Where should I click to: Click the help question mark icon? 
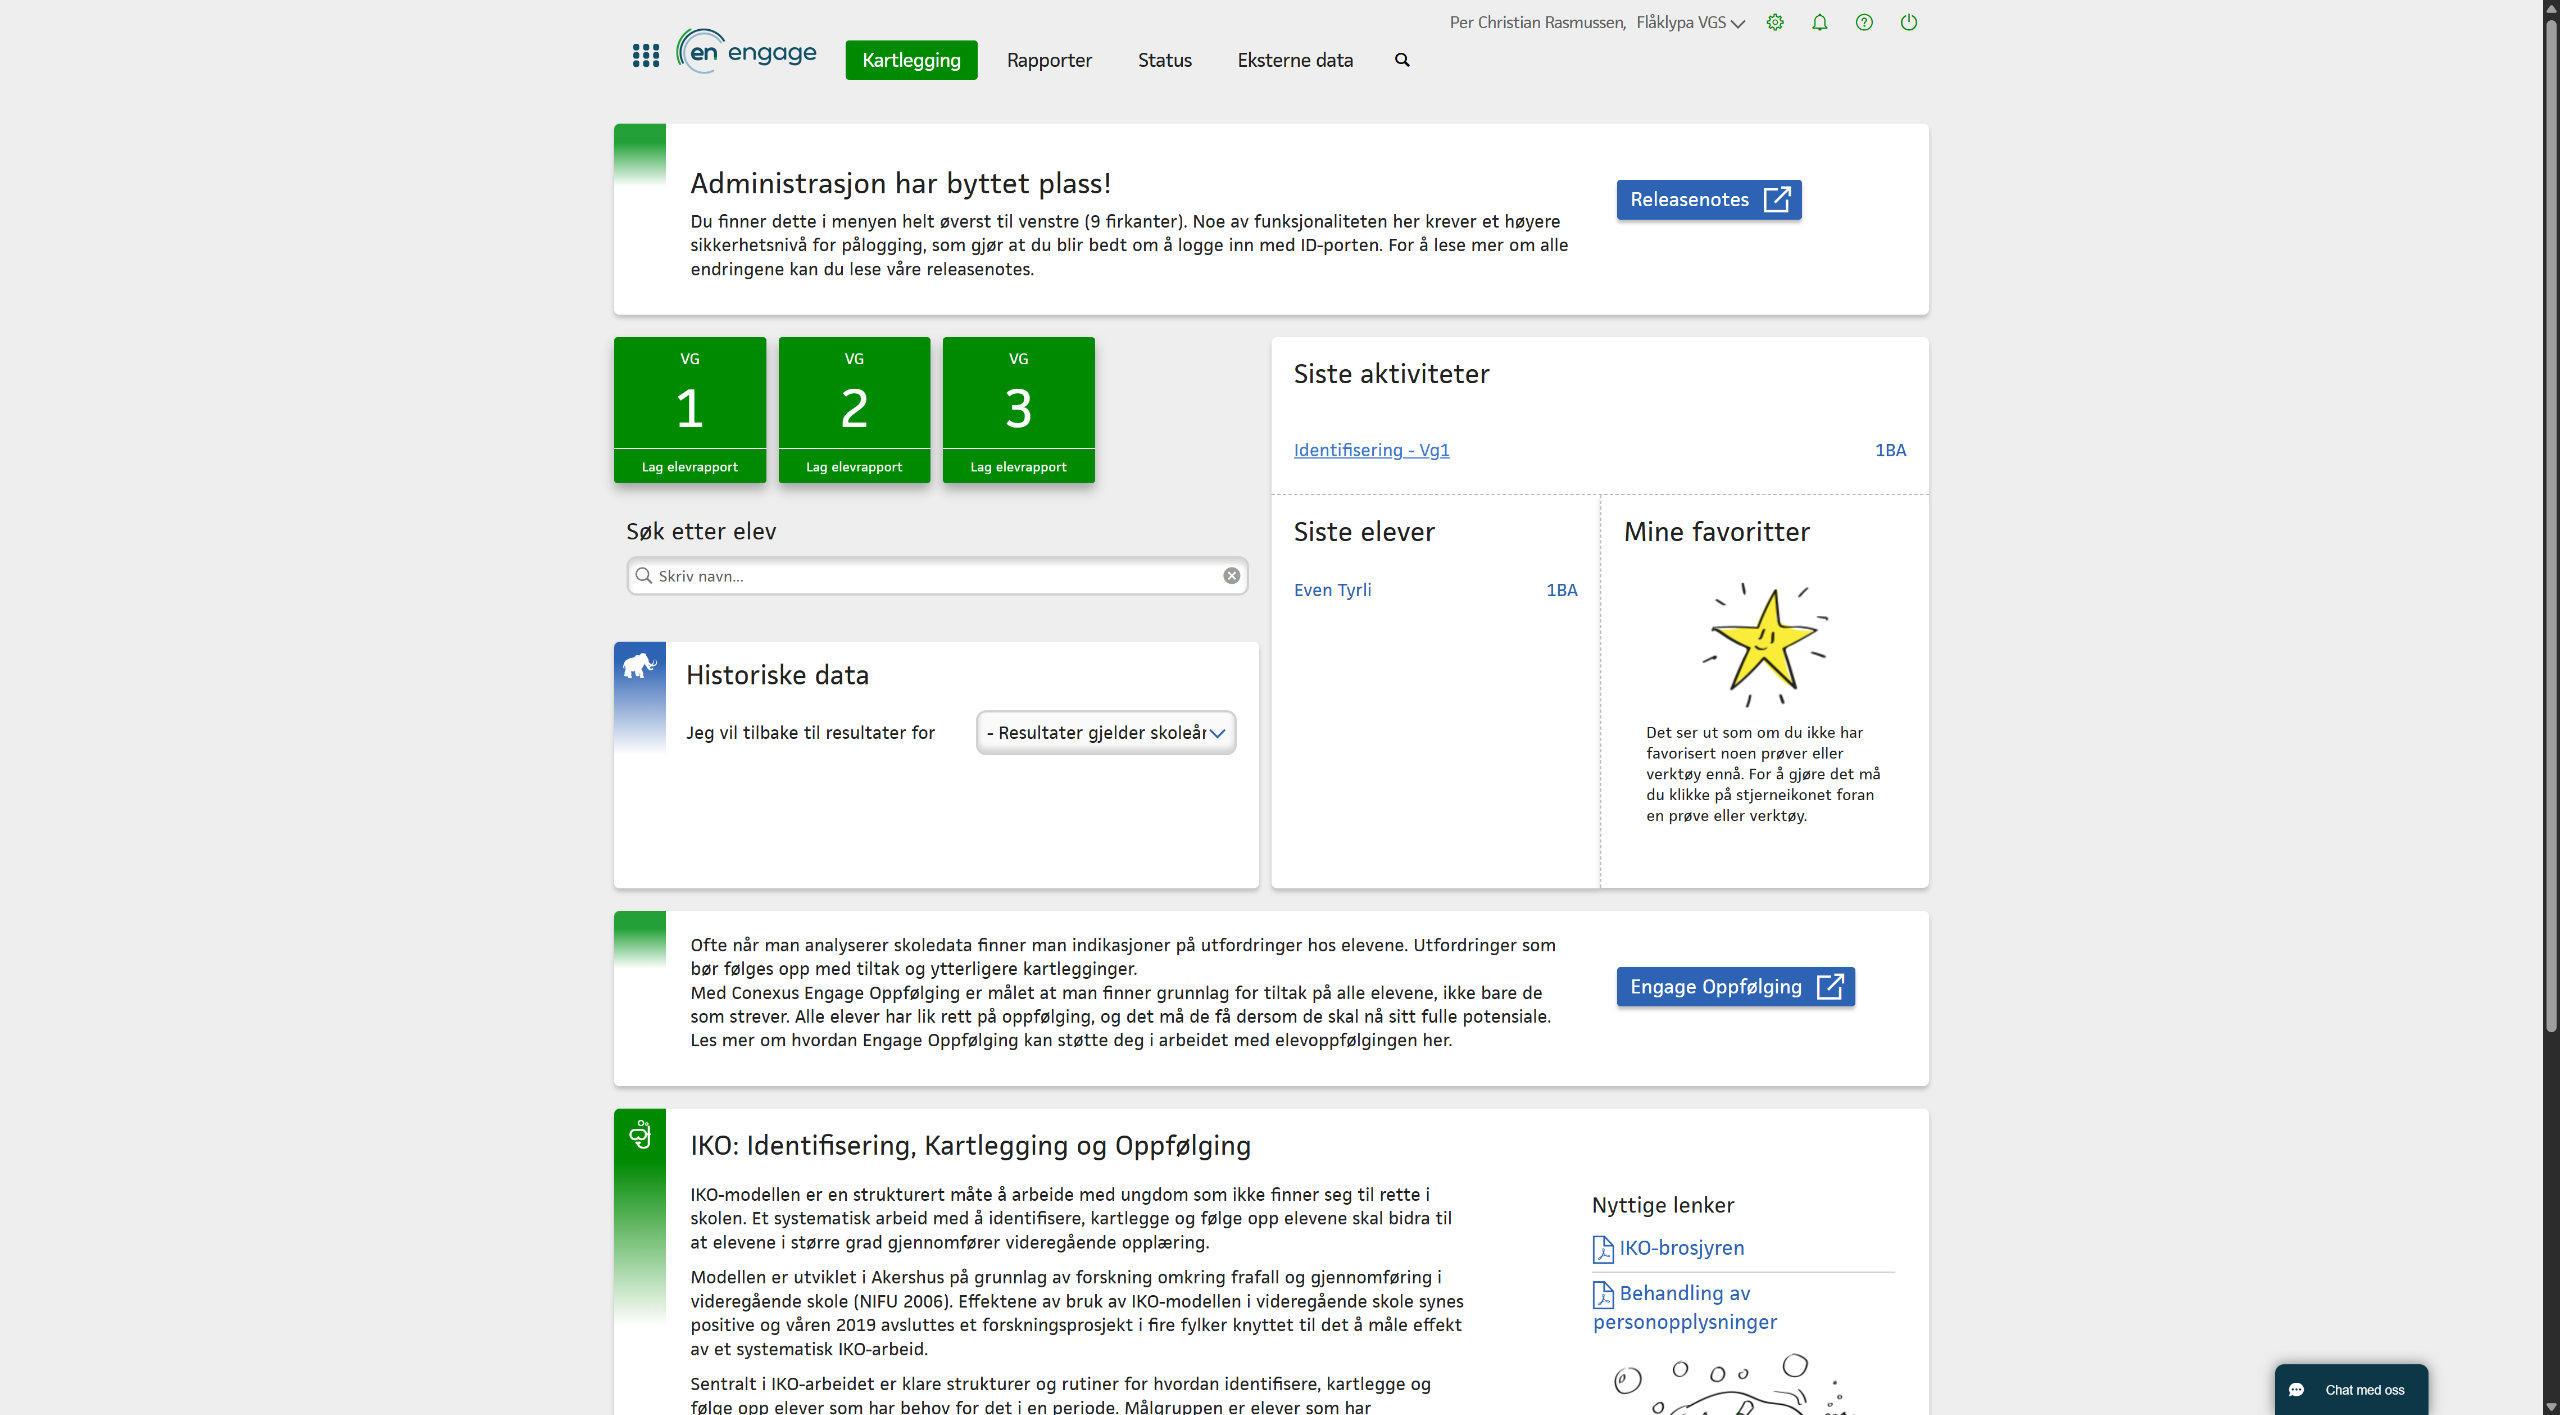pos(1864,22)
